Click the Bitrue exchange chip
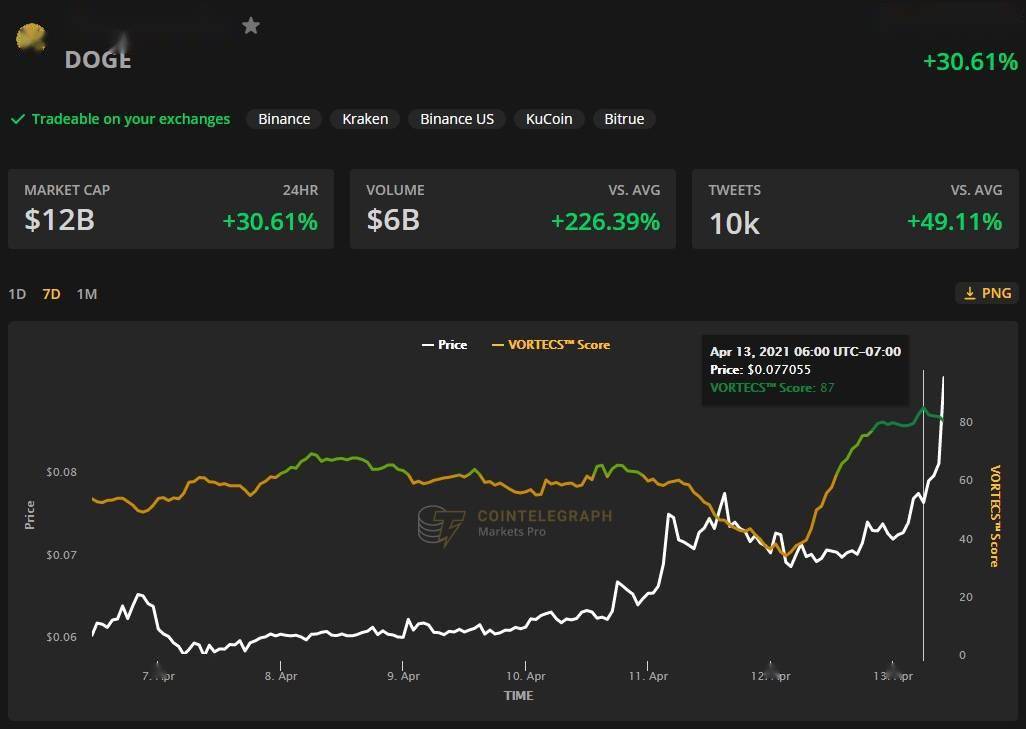Viewport: 1026px width, 729px height. tap(624, 119)
